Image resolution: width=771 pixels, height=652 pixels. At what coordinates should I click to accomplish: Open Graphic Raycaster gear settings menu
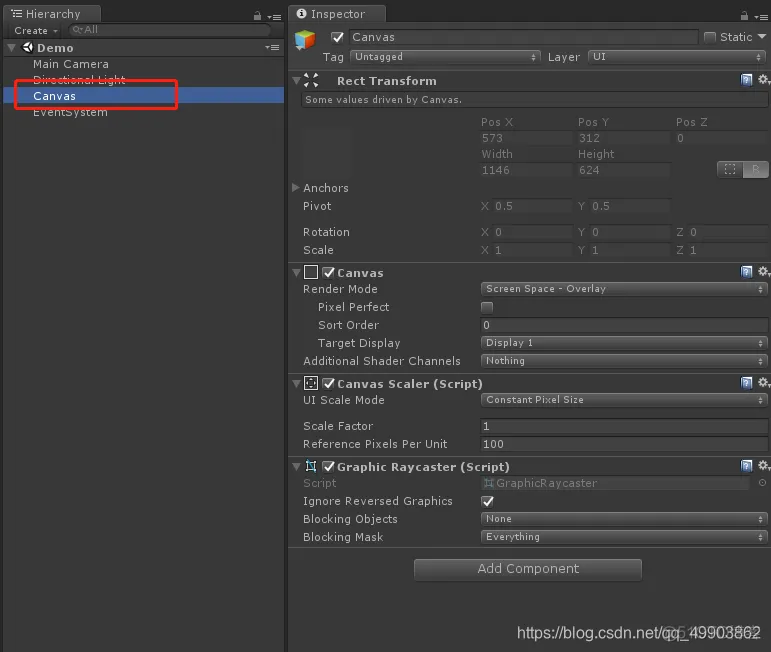click(763, 466)
